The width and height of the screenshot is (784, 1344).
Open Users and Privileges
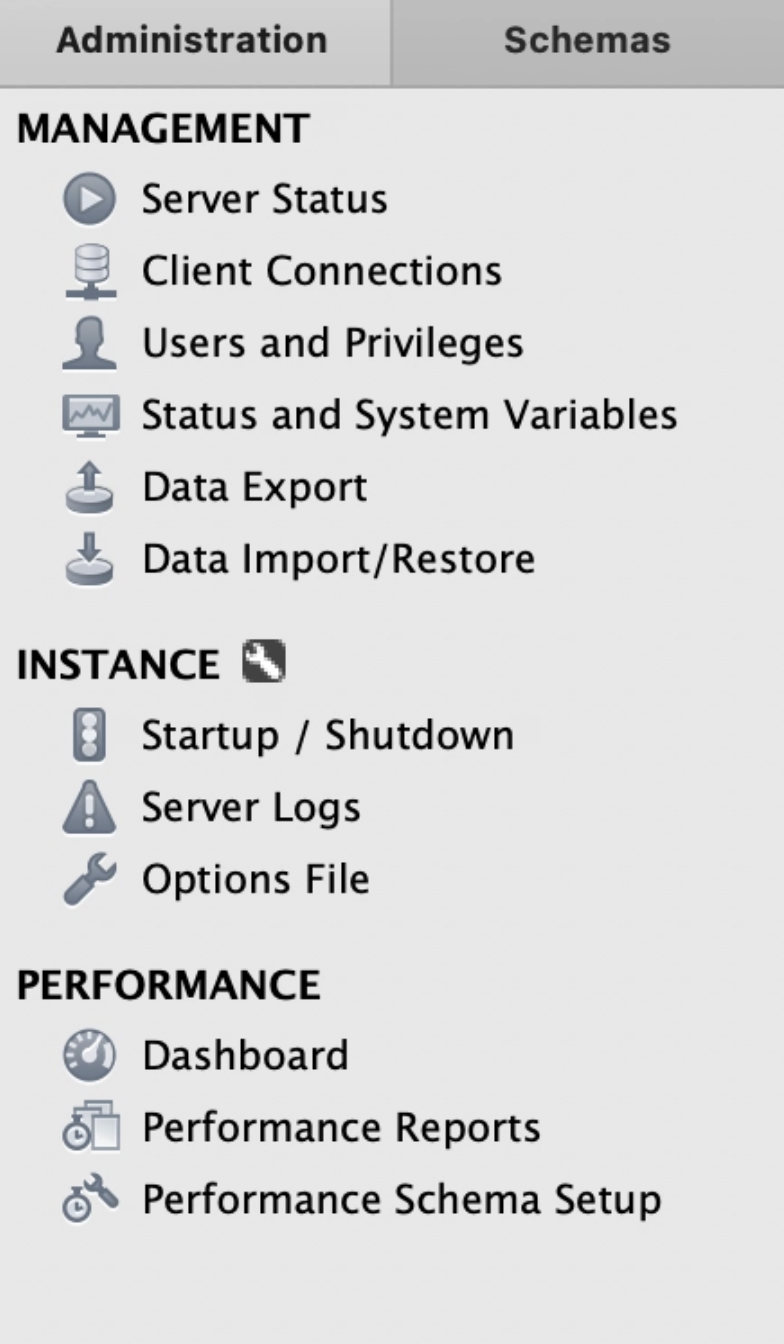coord(333,343)
